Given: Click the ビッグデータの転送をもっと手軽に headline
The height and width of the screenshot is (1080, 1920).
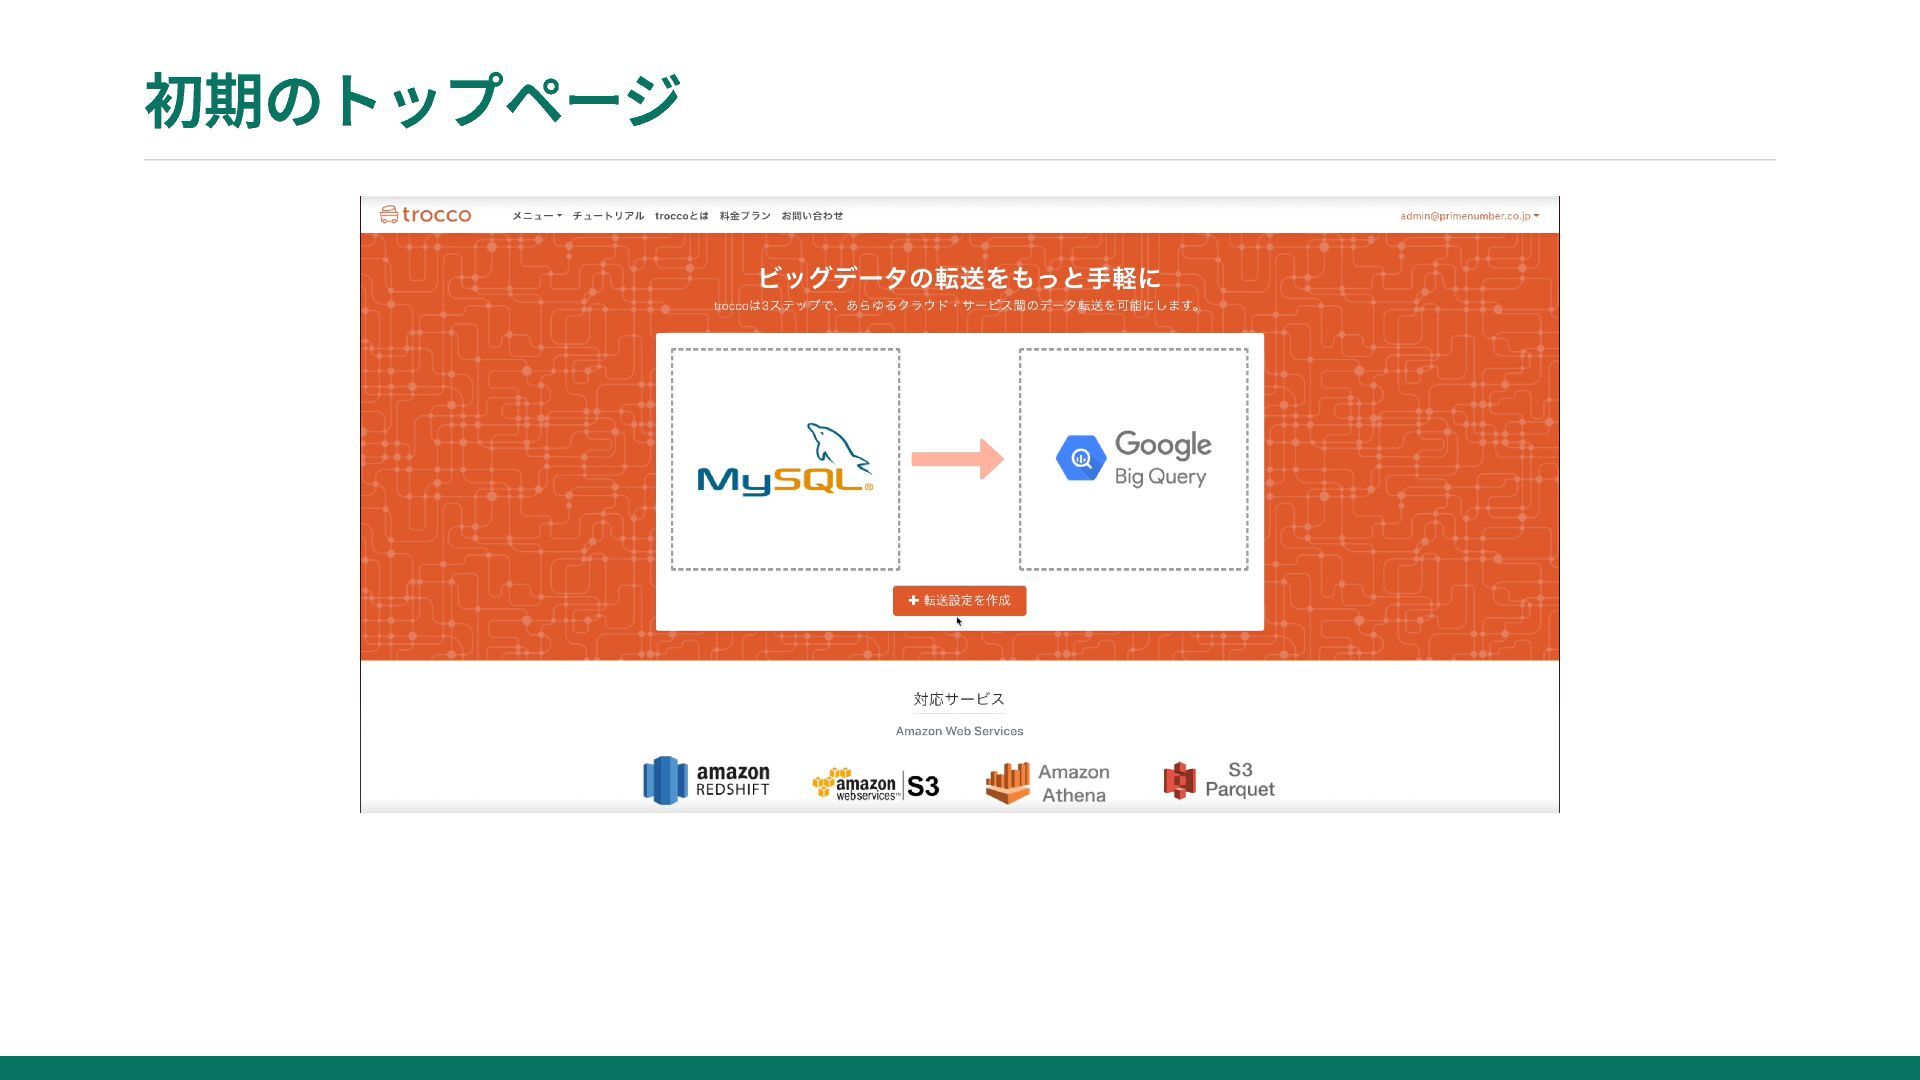Looking at the screenshot, I should (x=959, y=277).
